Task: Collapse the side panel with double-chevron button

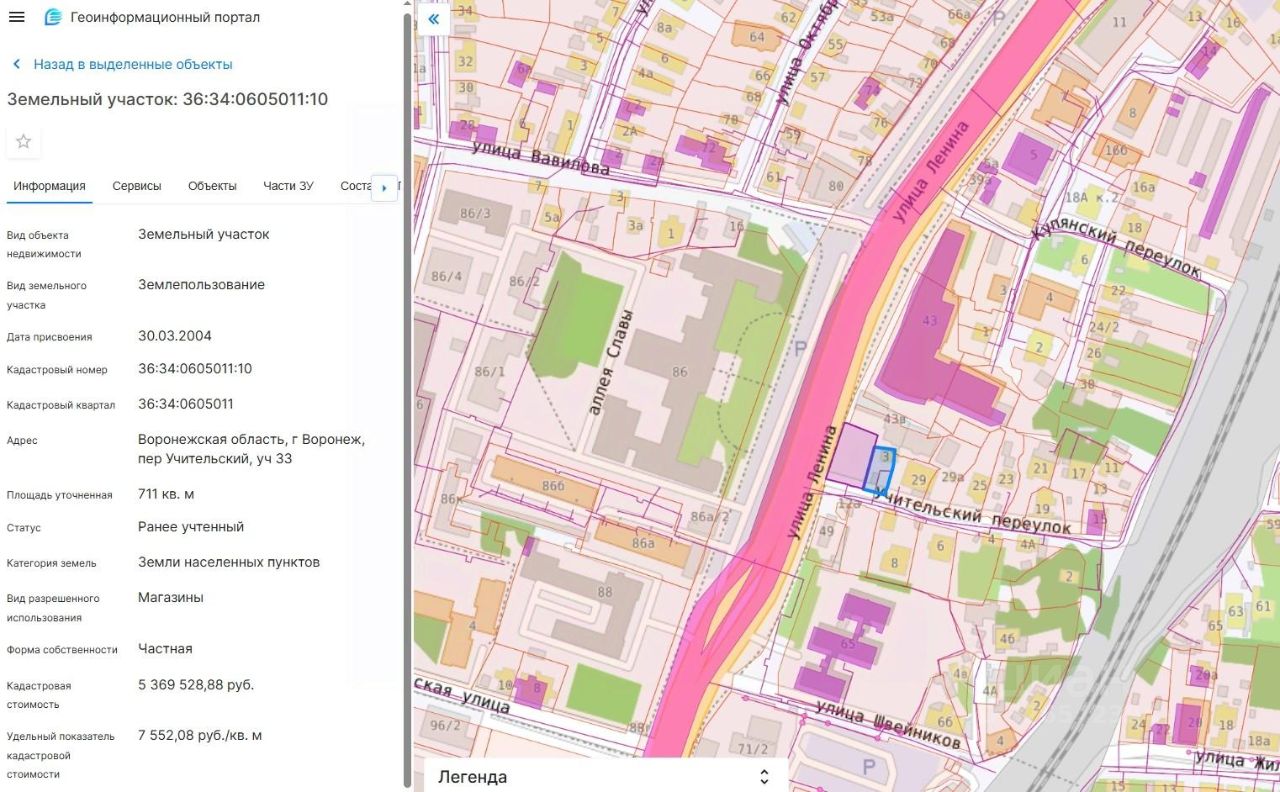Action: click(433, 19)
